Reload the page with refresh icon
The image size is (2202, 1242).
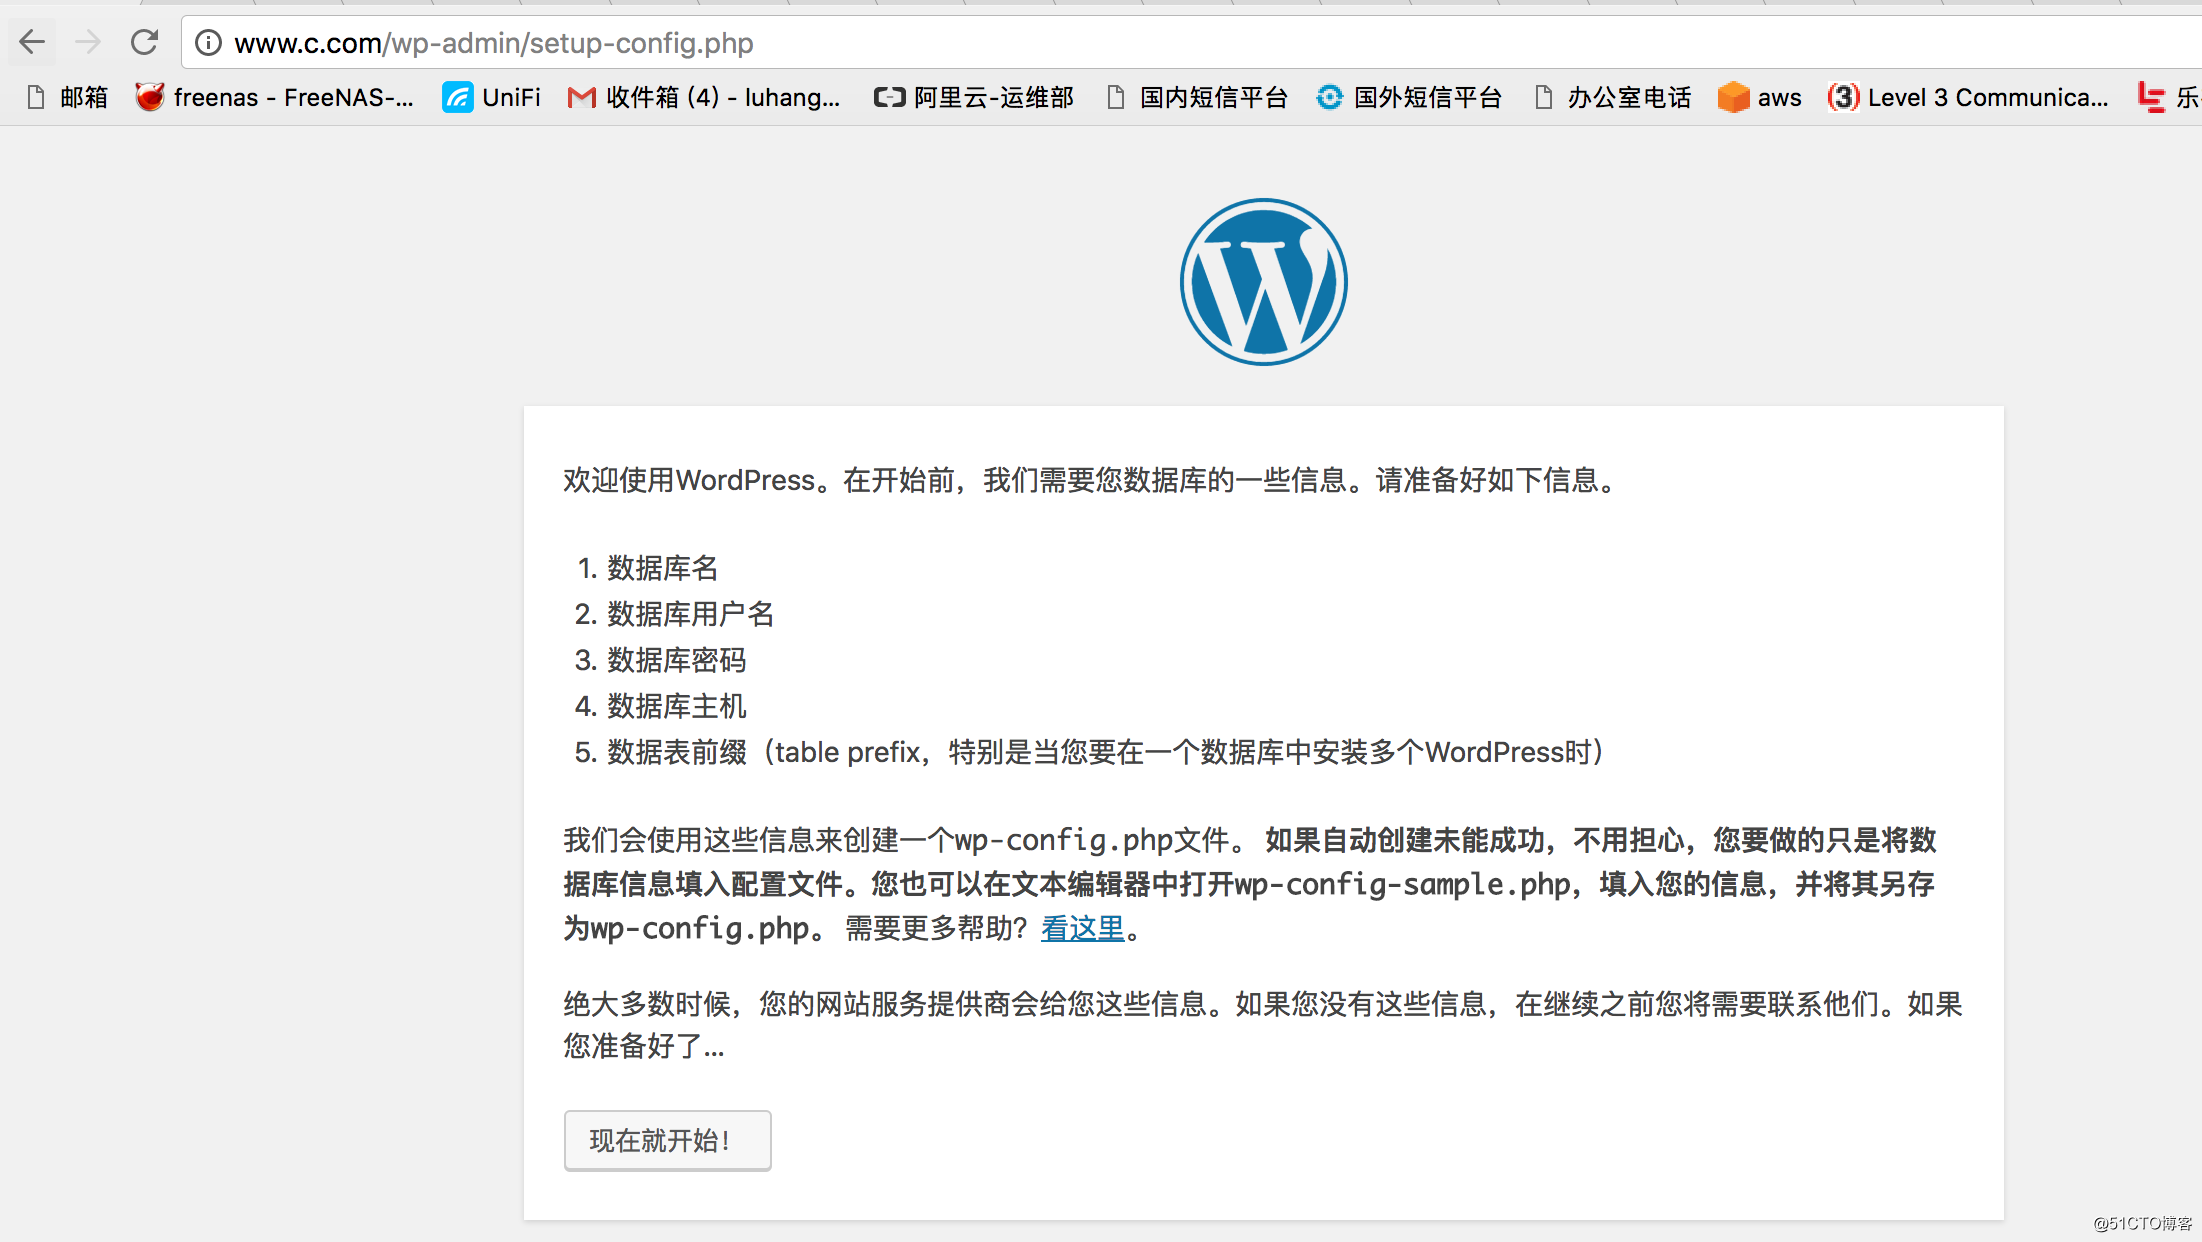coord(145,42)
